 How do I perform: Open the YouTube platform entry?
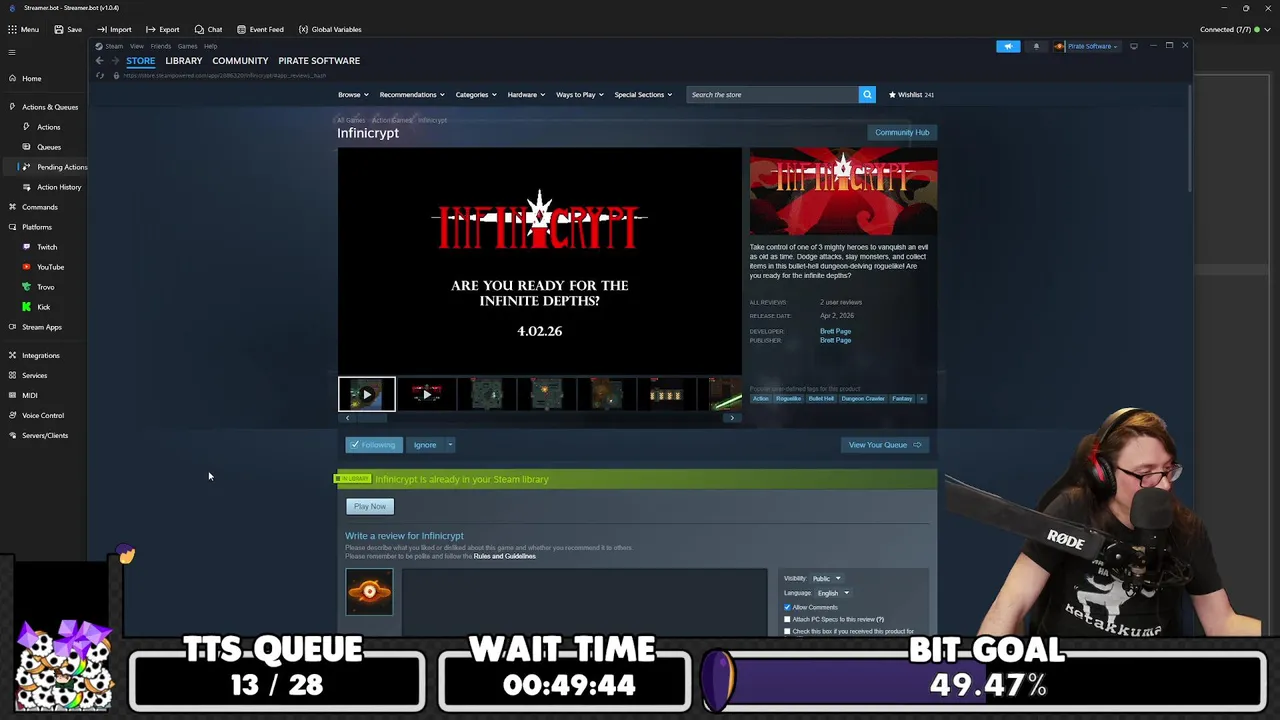pyautogui.click(x=50, y=267)
